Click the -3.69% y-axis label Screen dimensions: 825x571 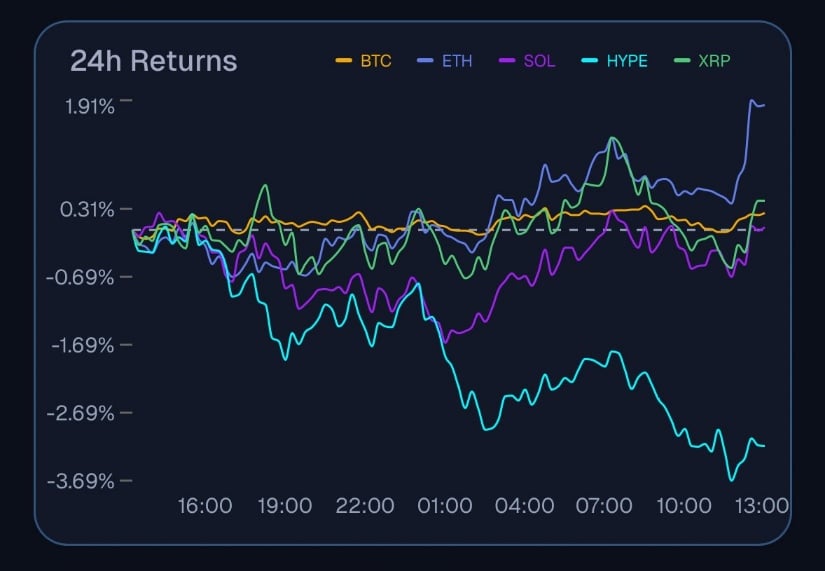(81, 482)
